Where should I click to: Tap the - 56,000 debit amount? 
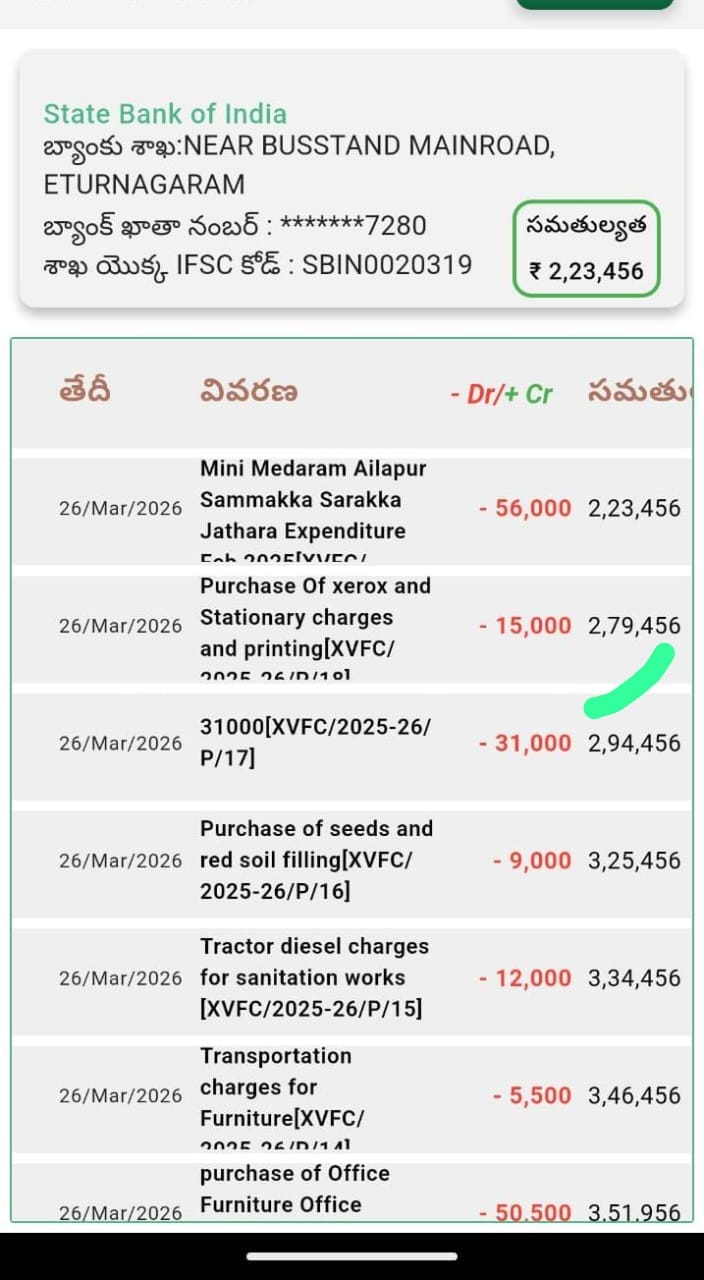tap(525, 508)
